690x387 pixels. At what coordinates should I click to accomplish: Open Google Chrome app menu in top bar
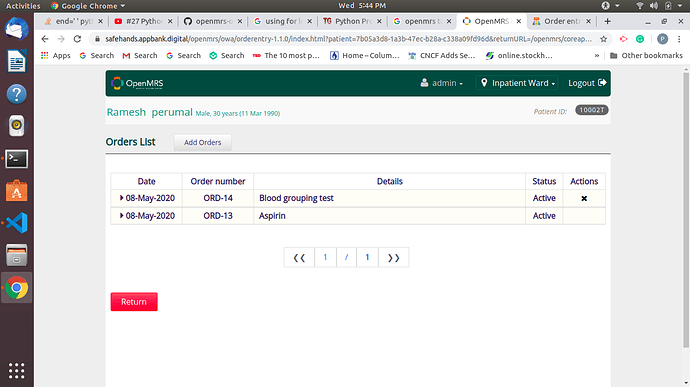[88, 6]
